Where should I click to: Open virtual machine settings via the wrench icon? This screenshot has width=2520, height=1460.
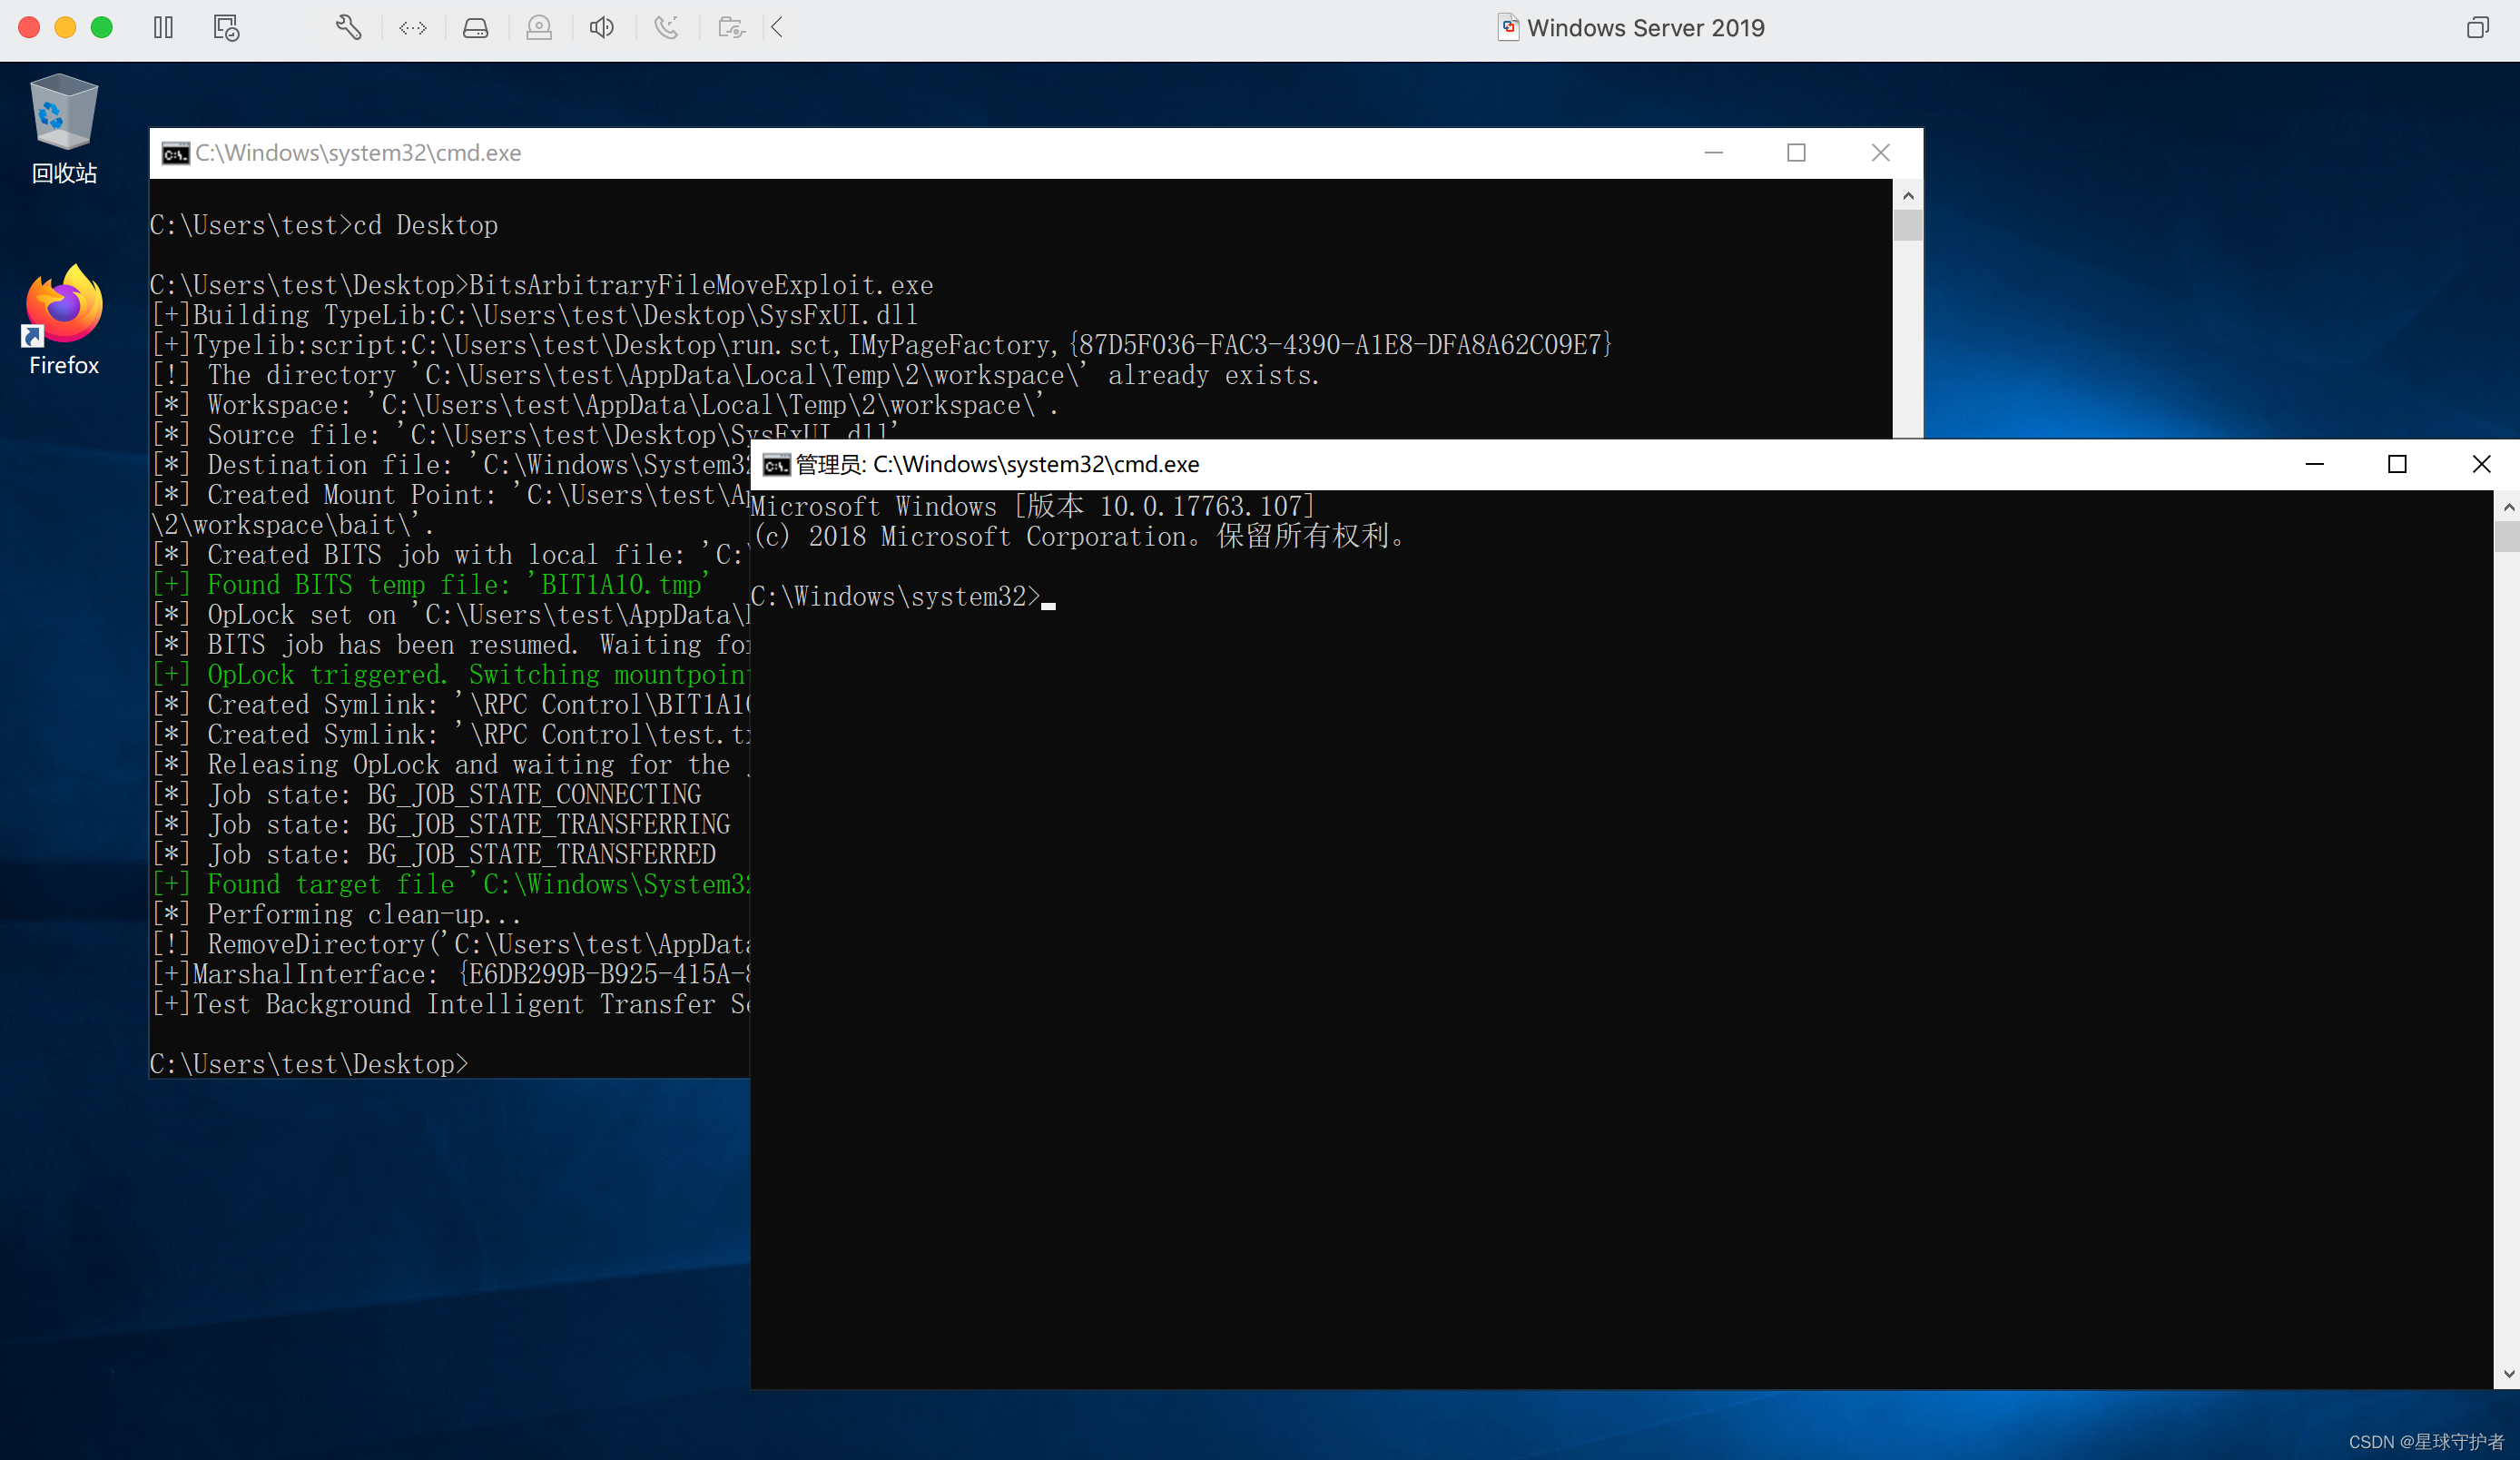(x=348, y=27)
